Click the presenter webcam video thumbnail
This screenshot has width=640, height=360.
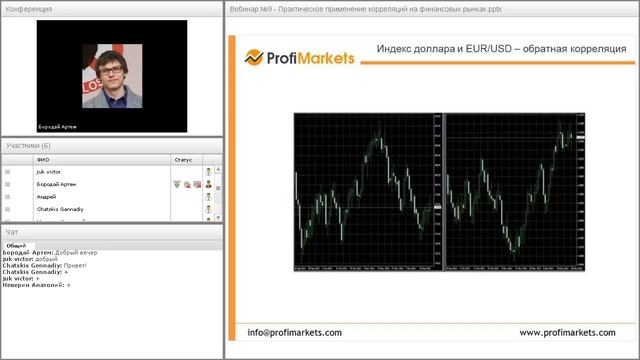pos(112,76)
